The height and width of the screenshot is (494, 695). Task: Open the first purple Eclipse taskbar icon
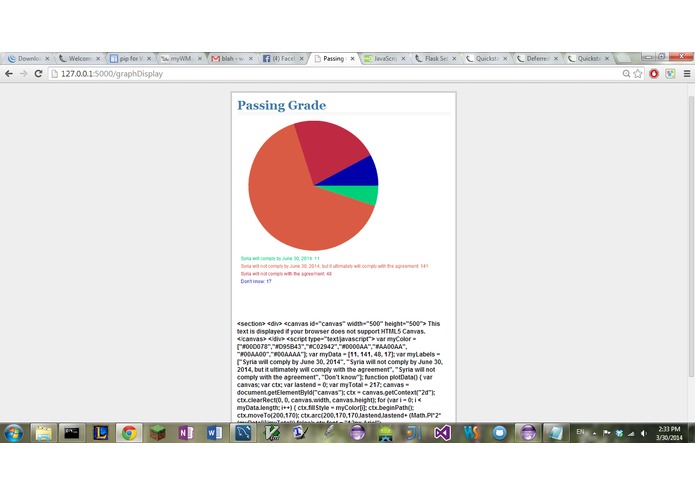tap(357, 433)
